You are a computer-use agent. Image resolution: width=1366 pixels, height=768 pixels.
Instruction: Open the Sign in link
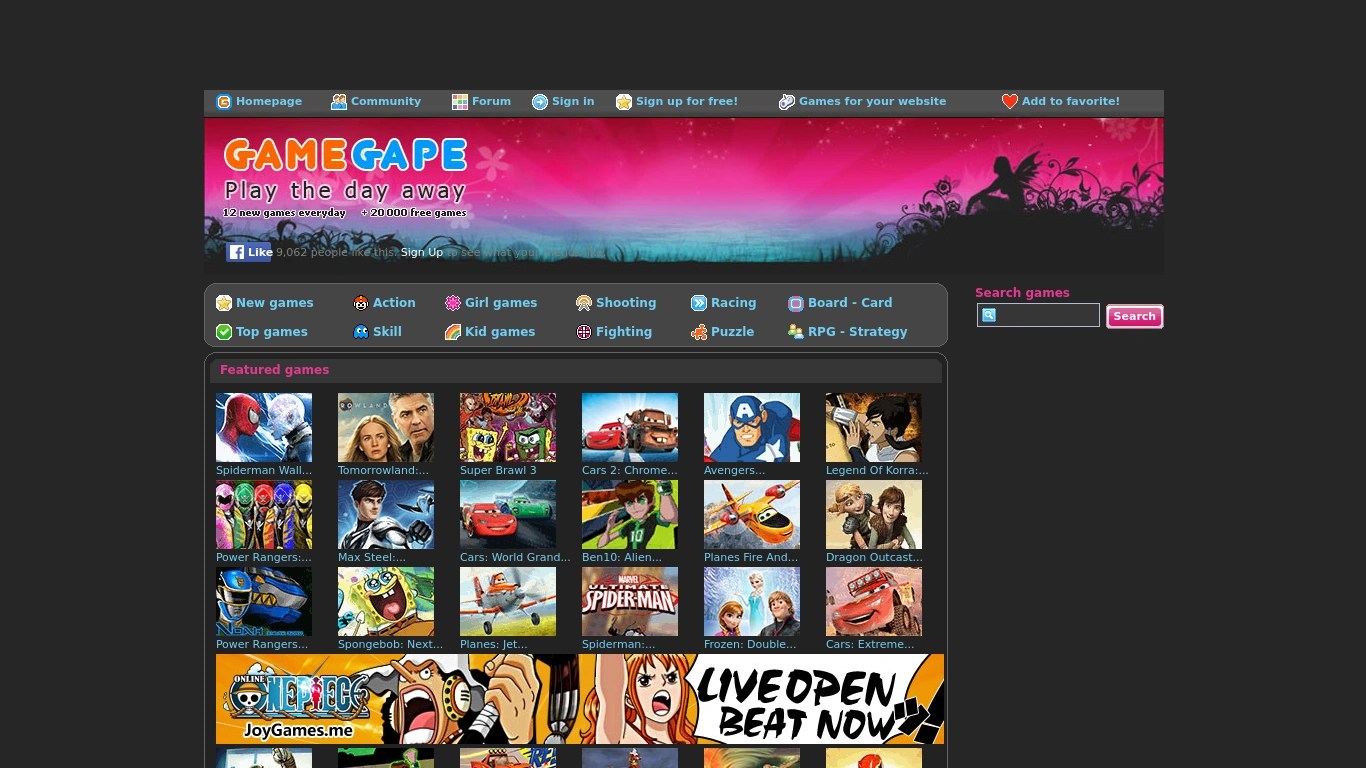[563, 102]
